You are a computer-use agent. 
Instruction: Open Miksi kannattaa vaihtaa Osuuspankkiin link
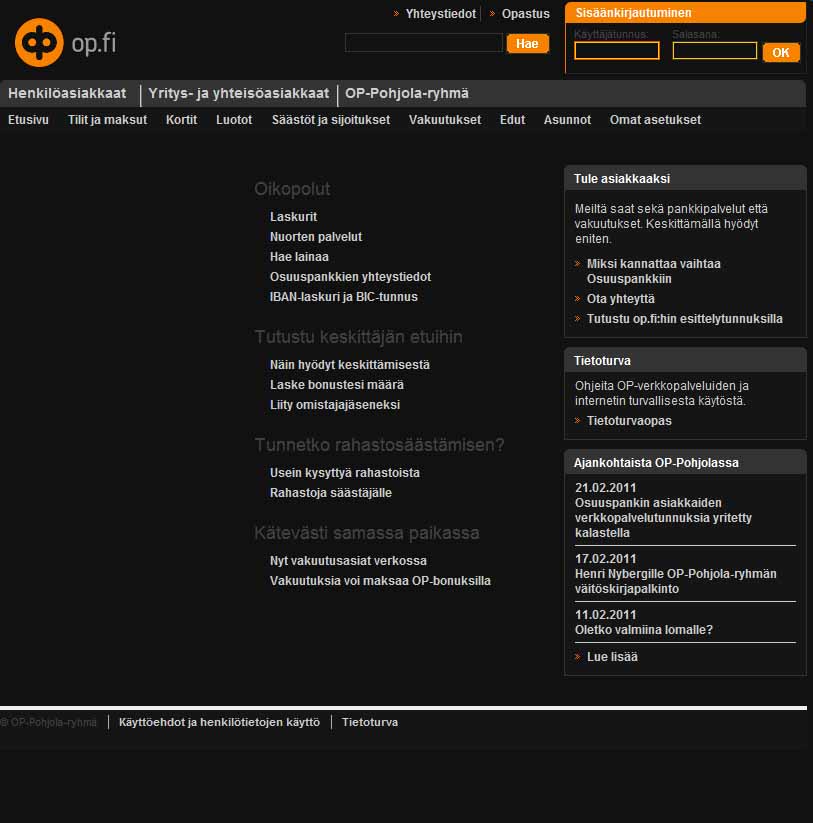[x=653, y=271]
